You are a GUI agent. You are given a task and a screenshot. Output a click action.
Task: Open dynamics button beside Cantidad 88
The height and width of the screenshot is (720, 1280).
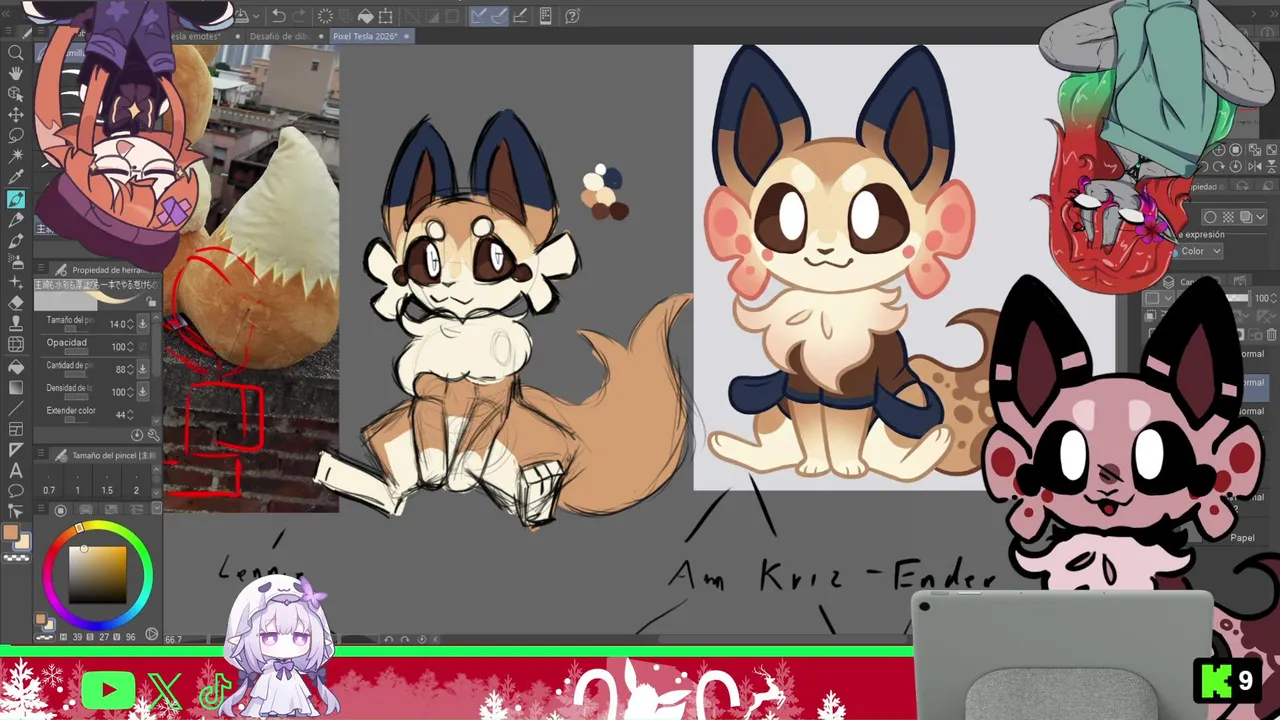[142, 369]
